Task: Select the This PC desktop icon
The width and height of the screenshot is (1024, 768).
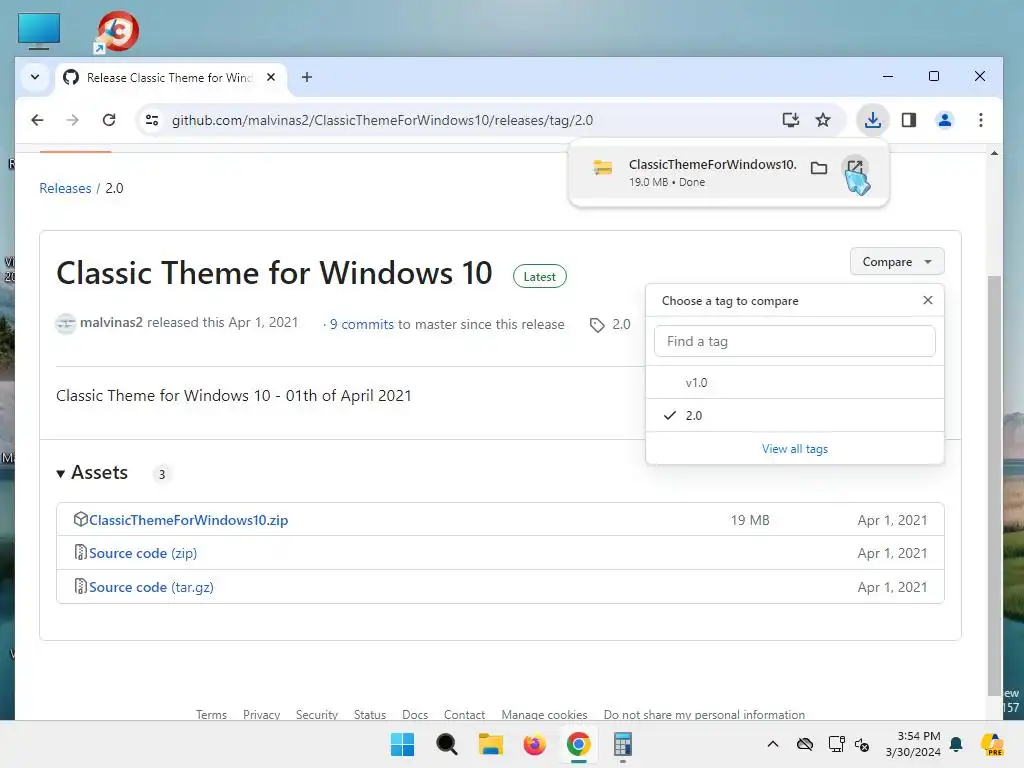Action: [x=39, y=31]
